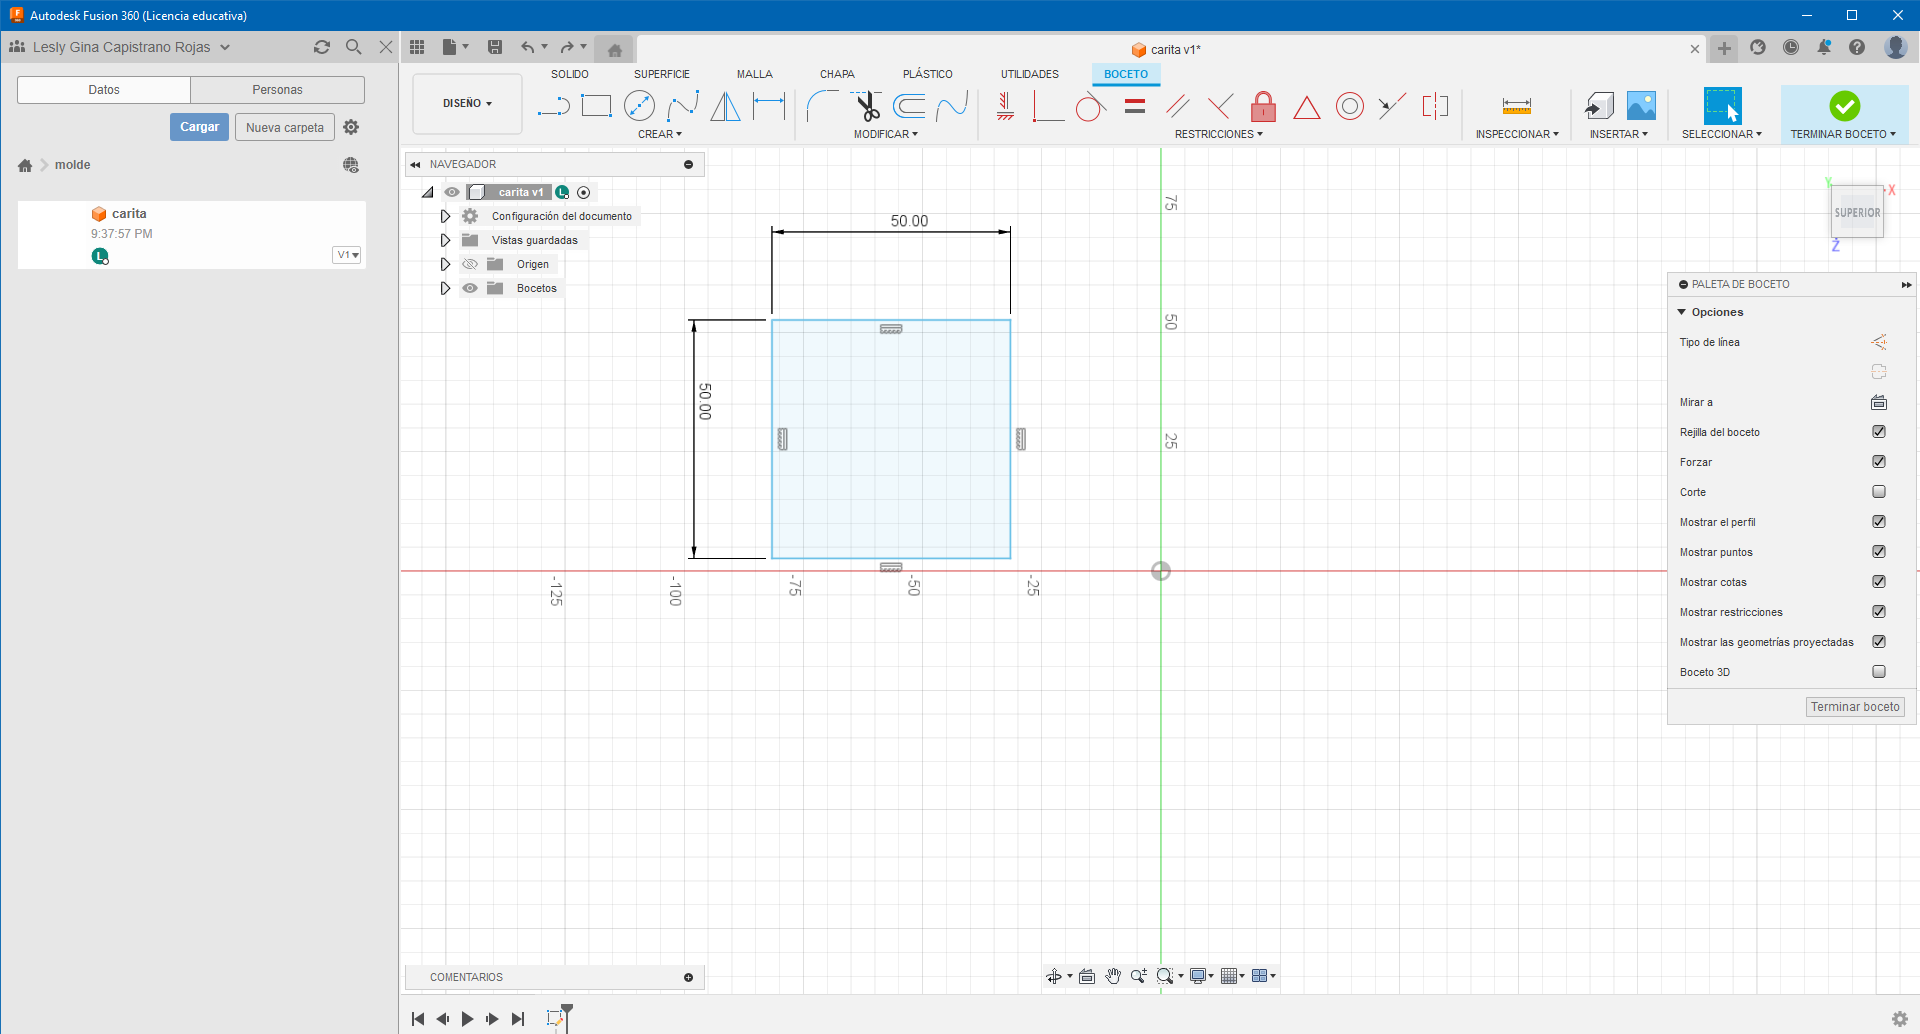Click the Nueva carpeta button
This screenshot has width=1920, height=1034.
pos(285,127)
